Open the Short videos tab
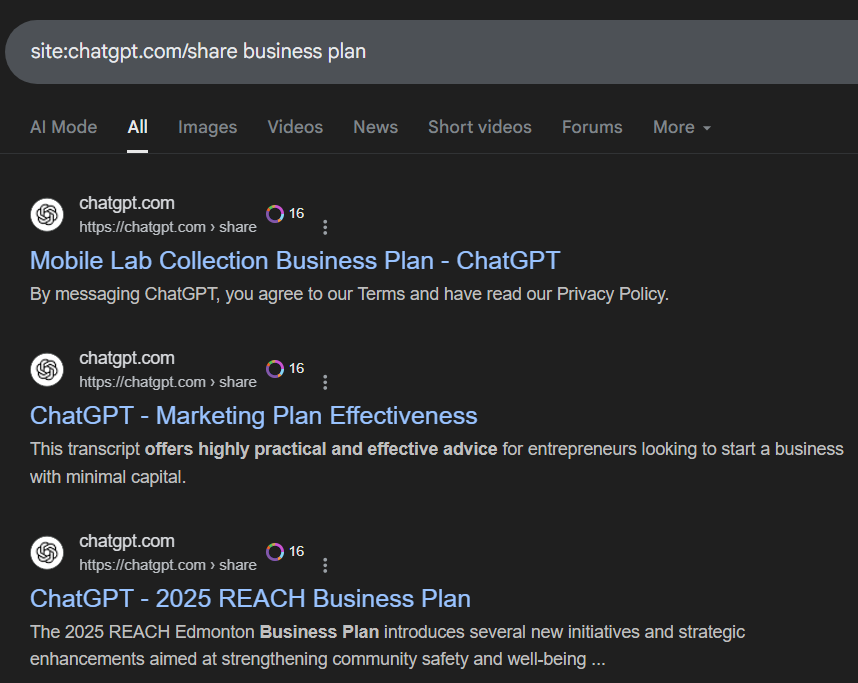This screenshot has width=858, height=683. point(479,127)
